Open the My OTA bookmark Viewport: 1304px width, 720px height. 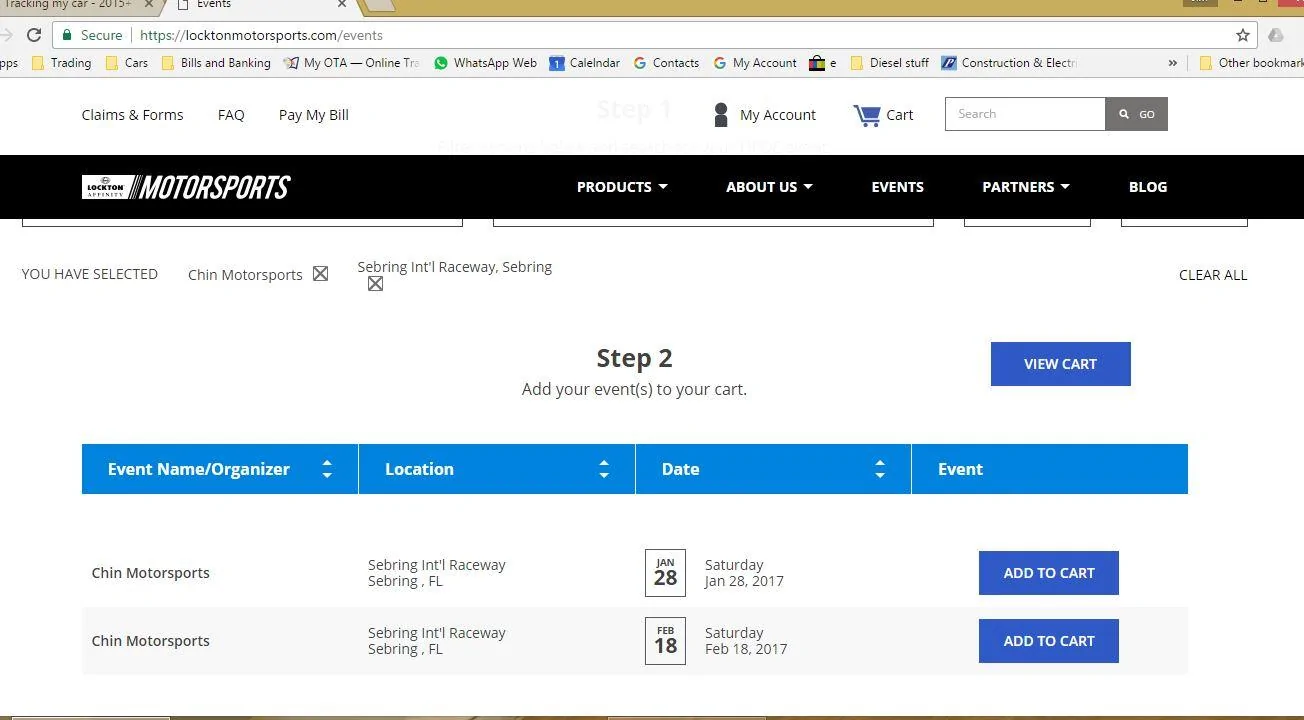tap(352, 63)
